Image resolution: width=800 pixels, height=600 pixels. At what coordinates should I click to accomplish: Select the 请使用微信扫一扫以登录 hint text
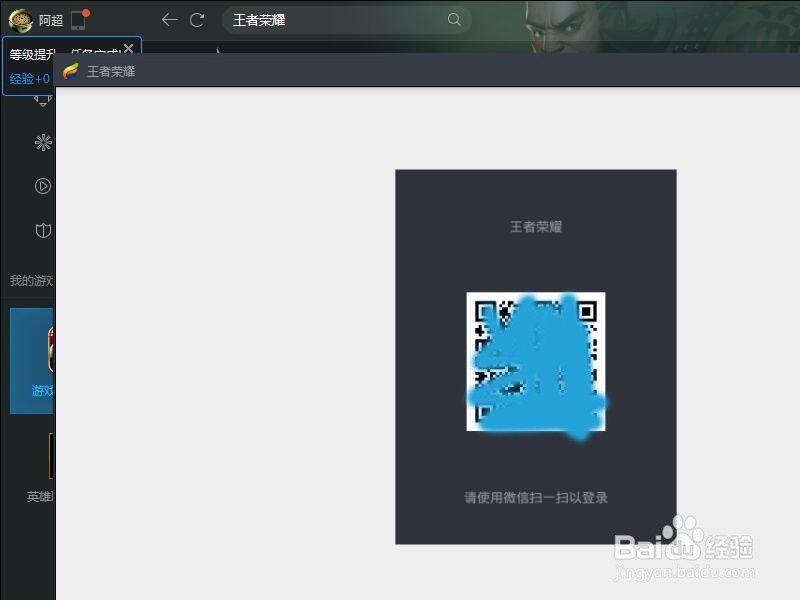[536, 497]
